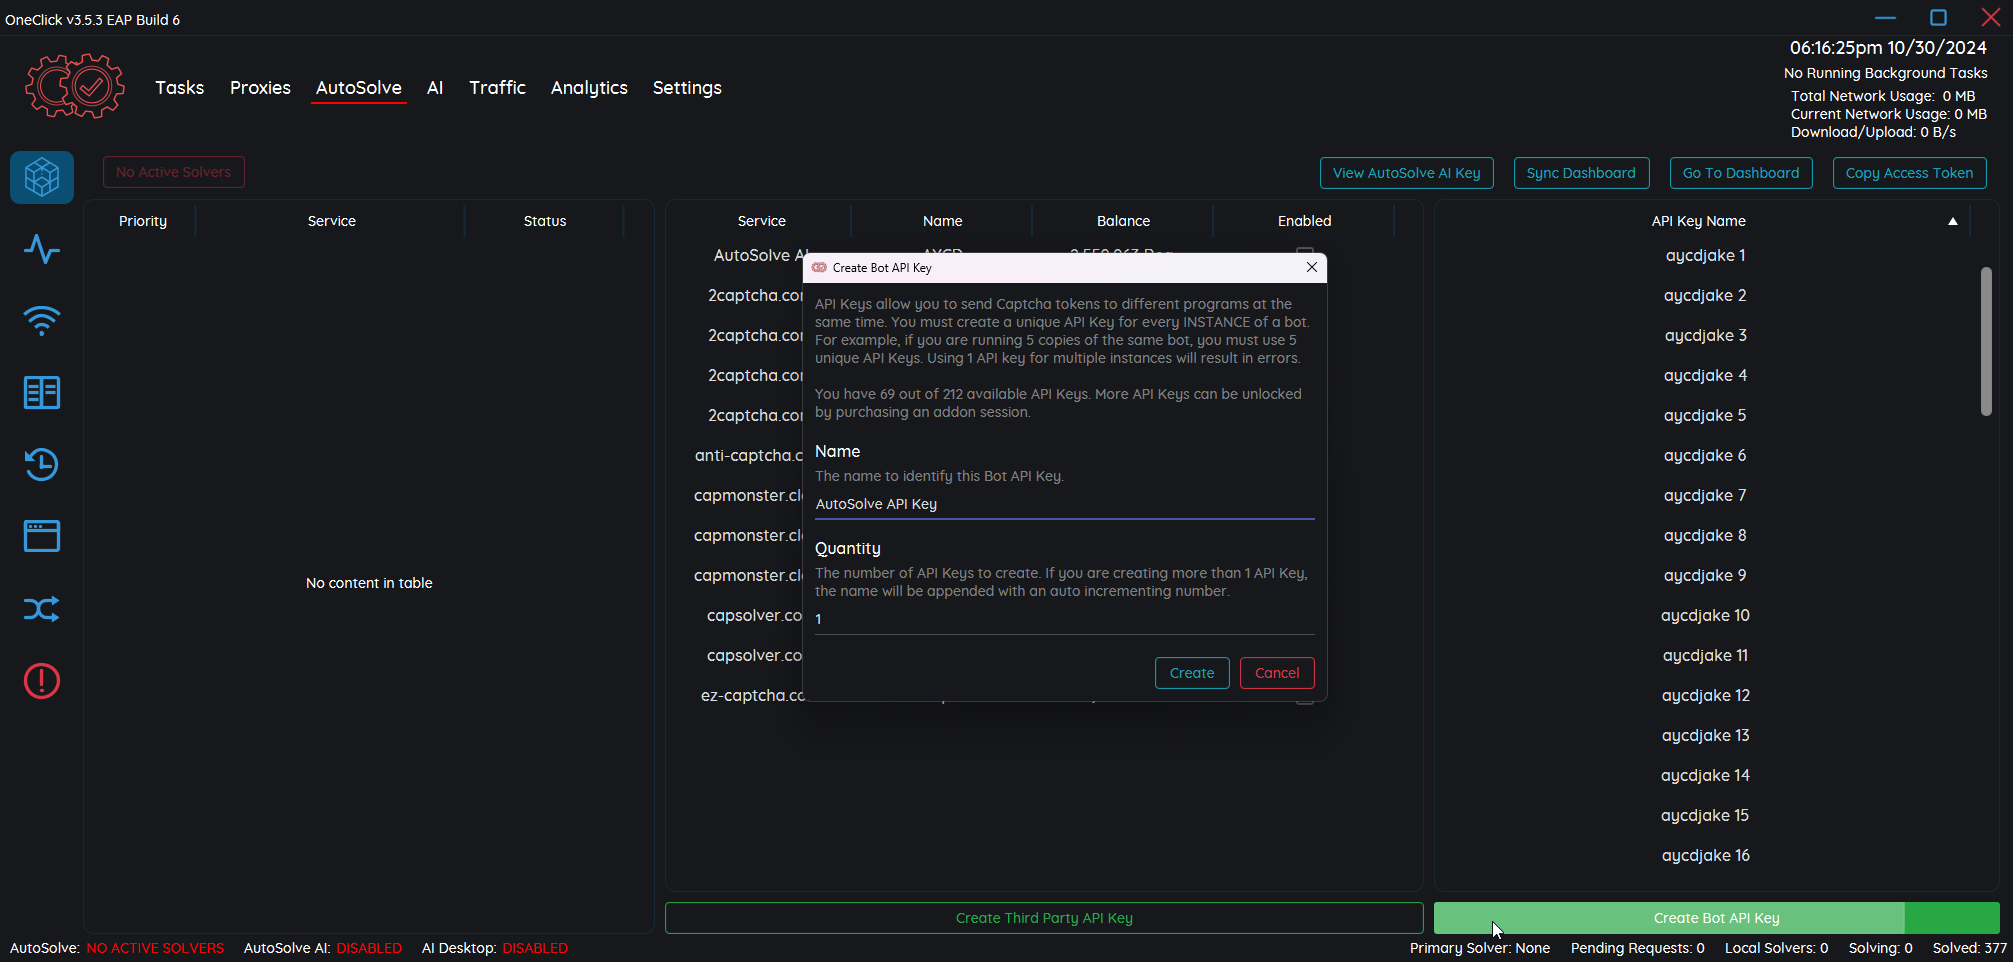Go to the Settings tab
The image size is (2013, 962).
[x=687, y=88]
